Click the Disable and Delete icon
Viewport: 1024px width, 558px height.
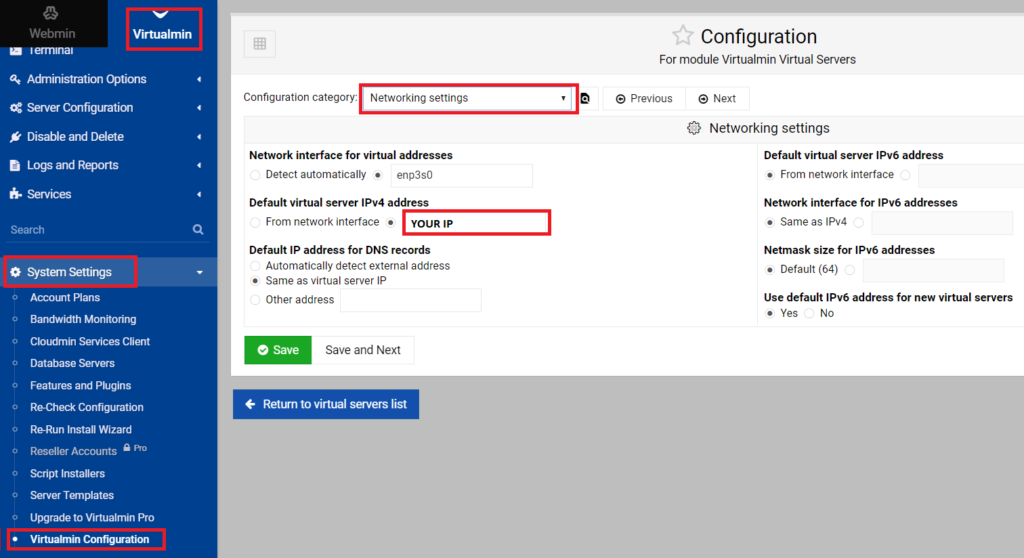tap(16, 137)
